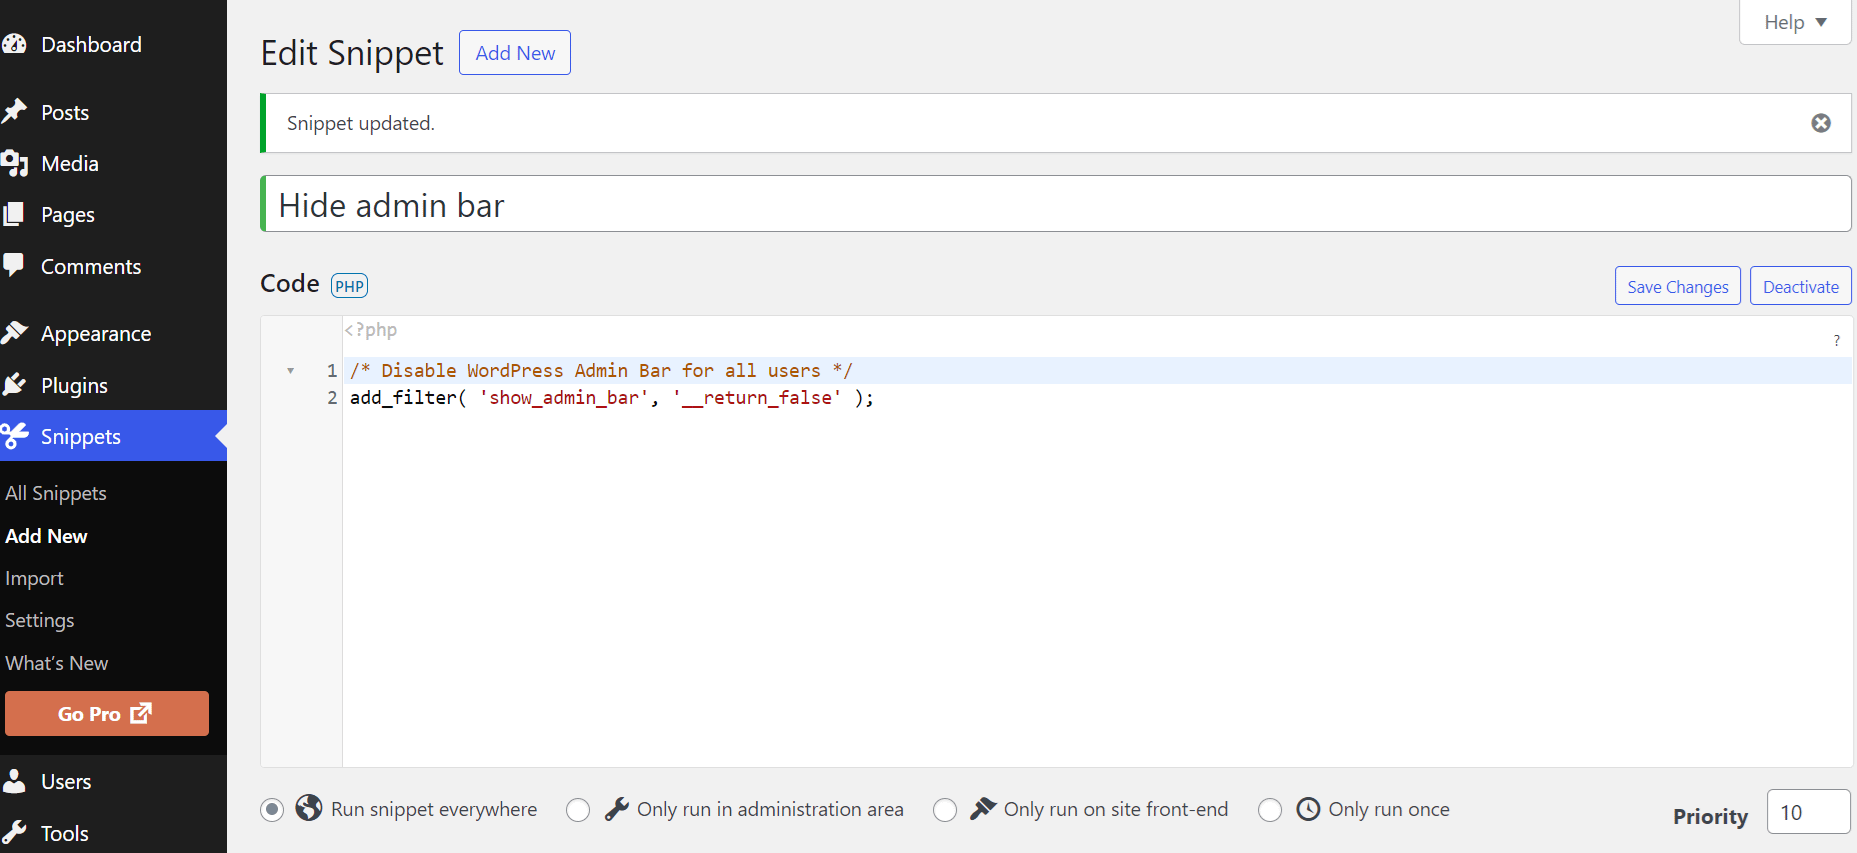Click the Plugins plug icon
This screenshot has height=853, width=1857.
[x=14, y=385]
